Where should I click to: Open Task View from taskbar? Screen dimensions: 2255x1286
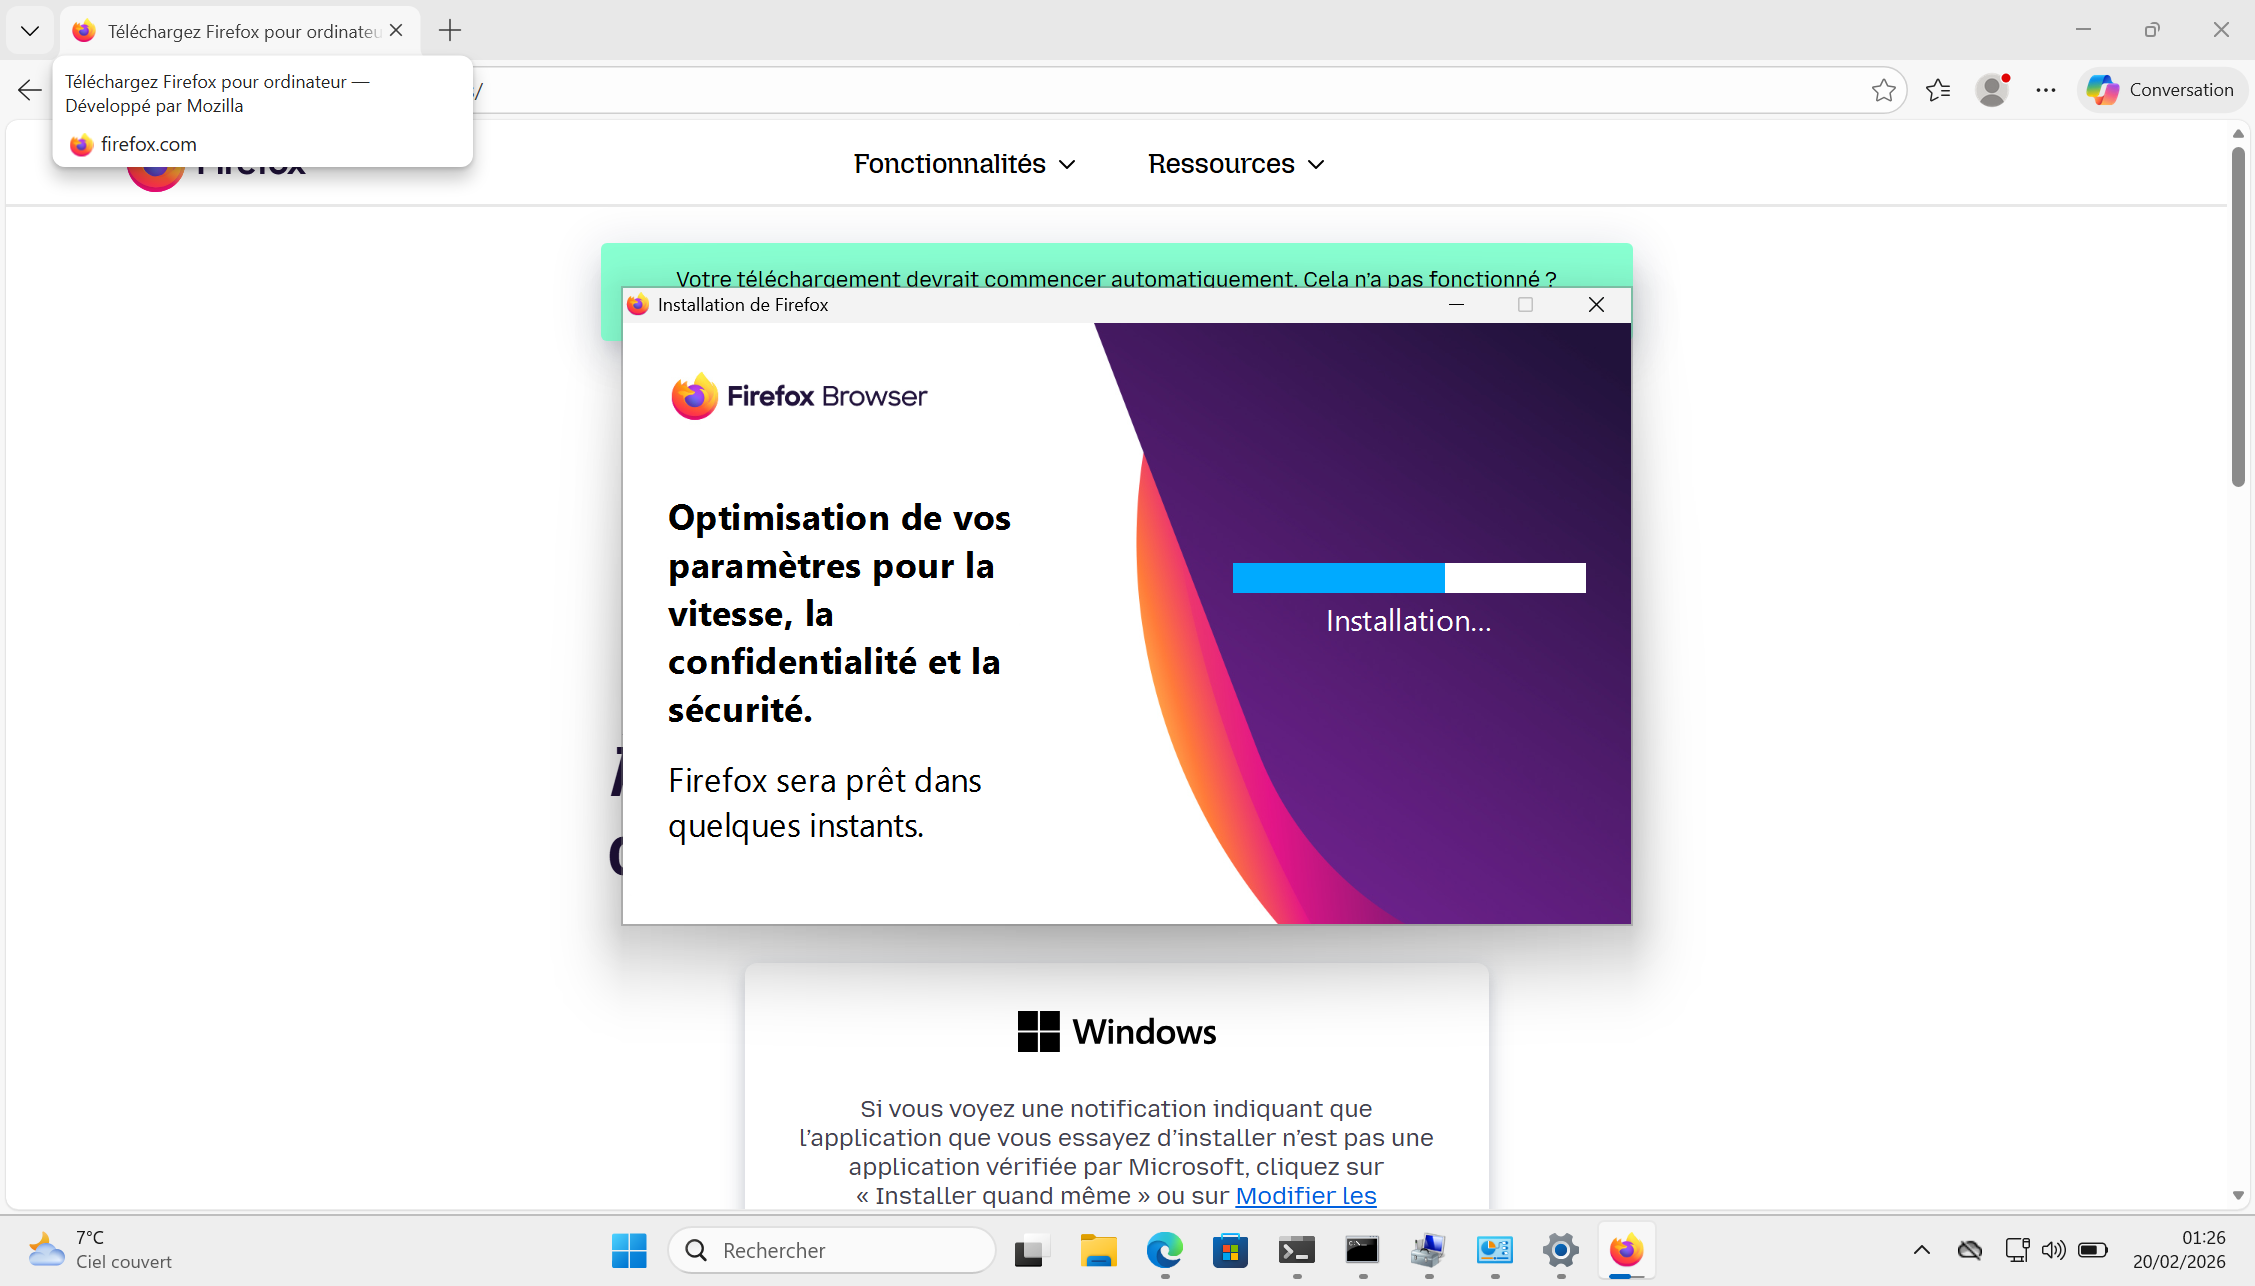(x=1031, y=1250)
